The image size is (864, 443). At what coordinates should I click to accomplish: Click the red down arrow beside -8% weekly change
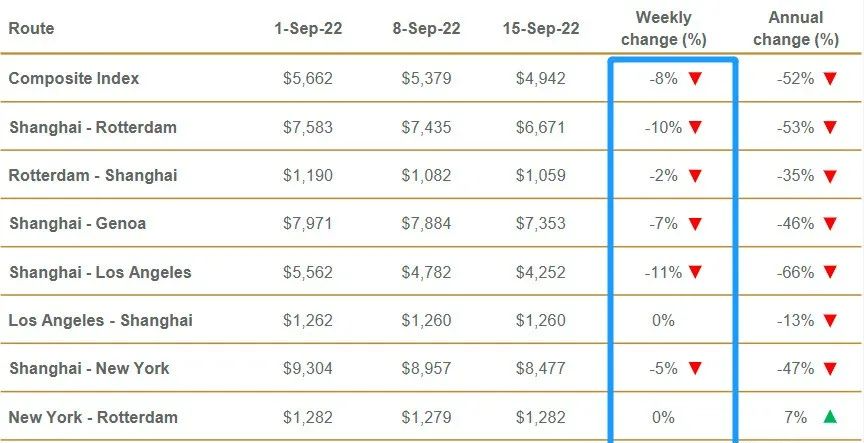[695, 79]
